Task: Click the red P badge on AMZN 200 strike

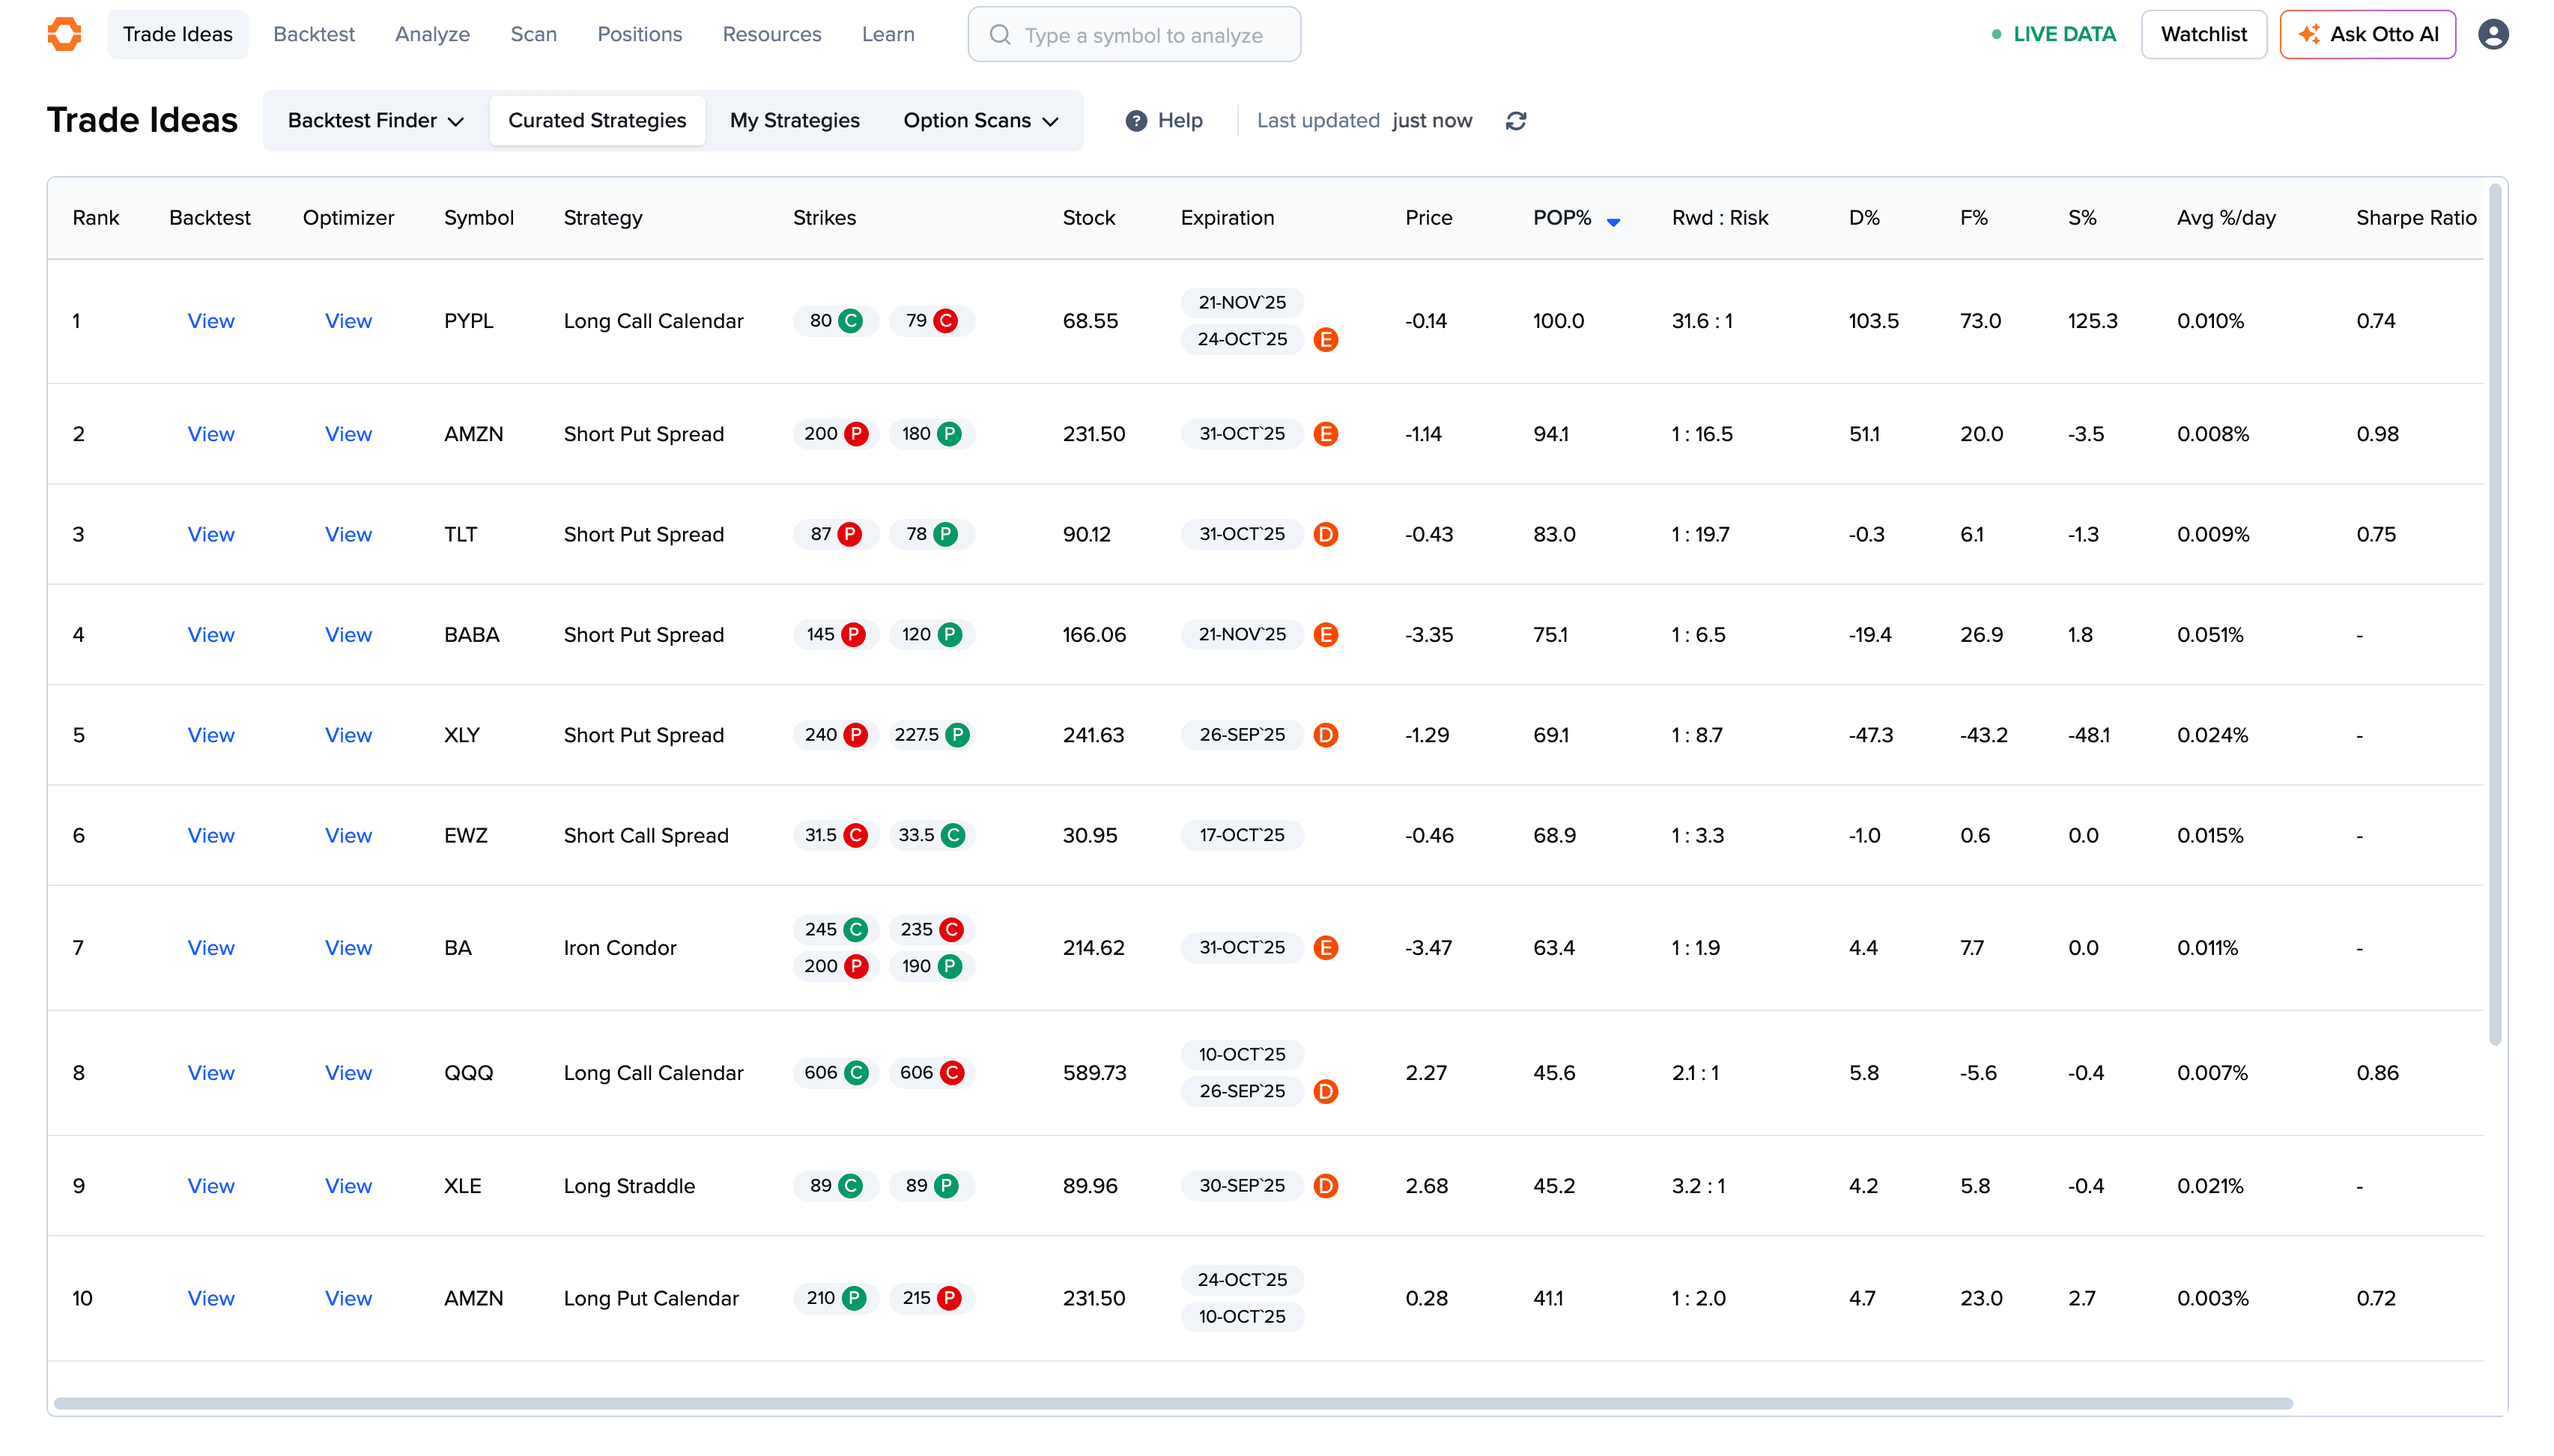Action: coord(855,434)
